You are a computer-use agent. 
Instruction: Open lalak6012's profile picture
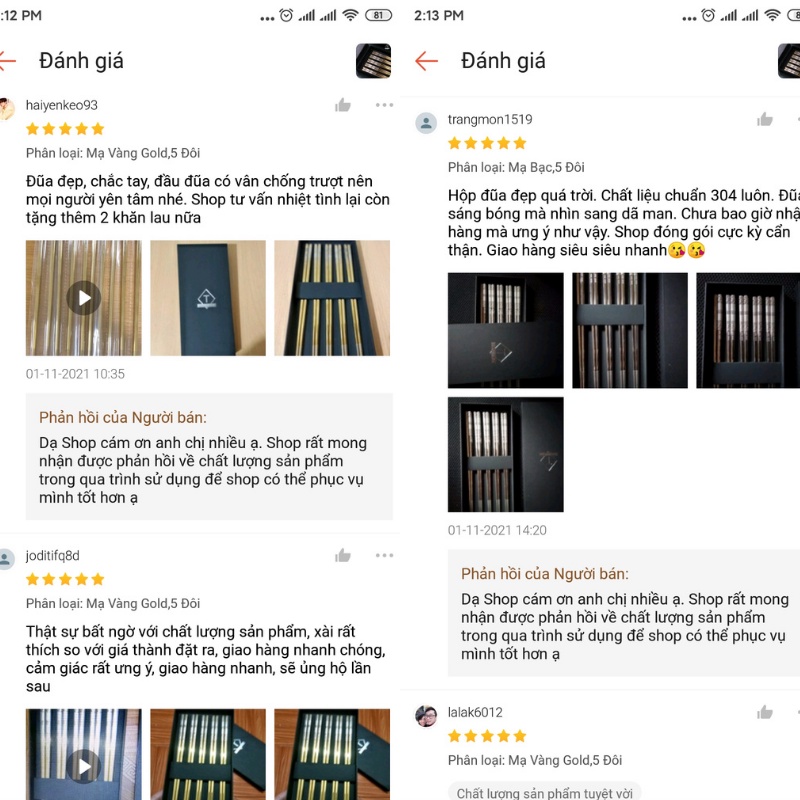[x=427, y=715]
